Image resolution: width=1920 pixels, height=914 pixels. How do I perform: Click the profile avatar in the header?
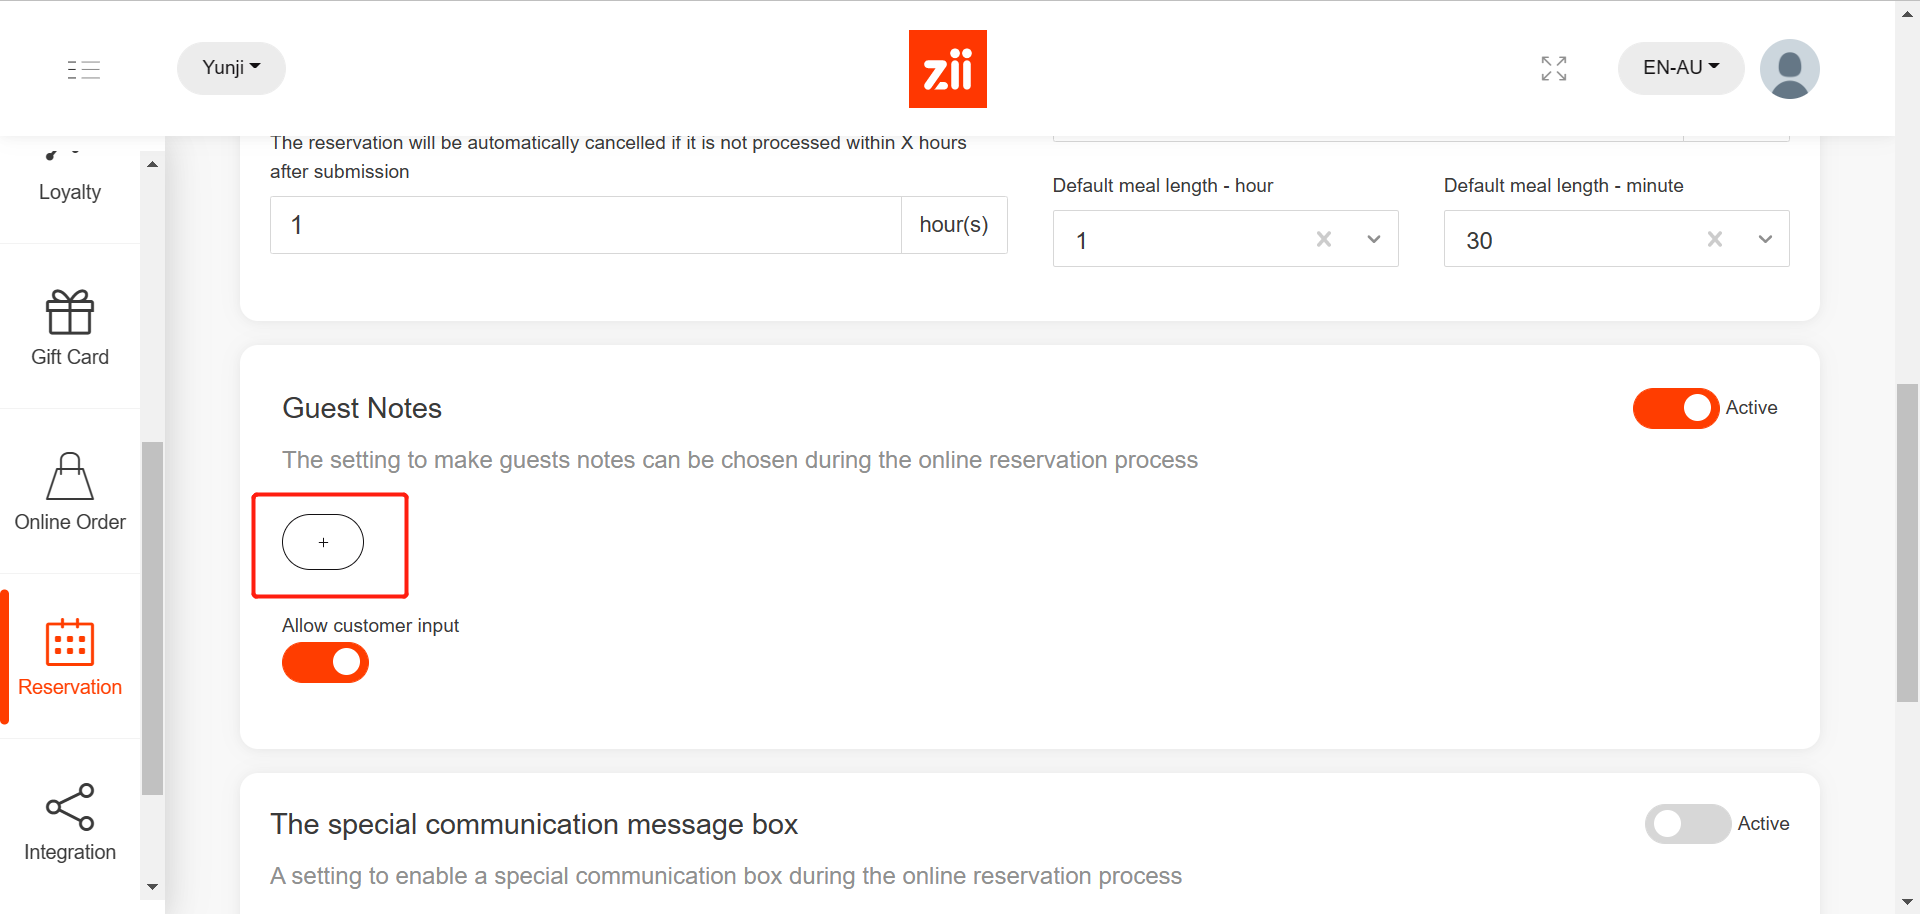coord(1789,68)
